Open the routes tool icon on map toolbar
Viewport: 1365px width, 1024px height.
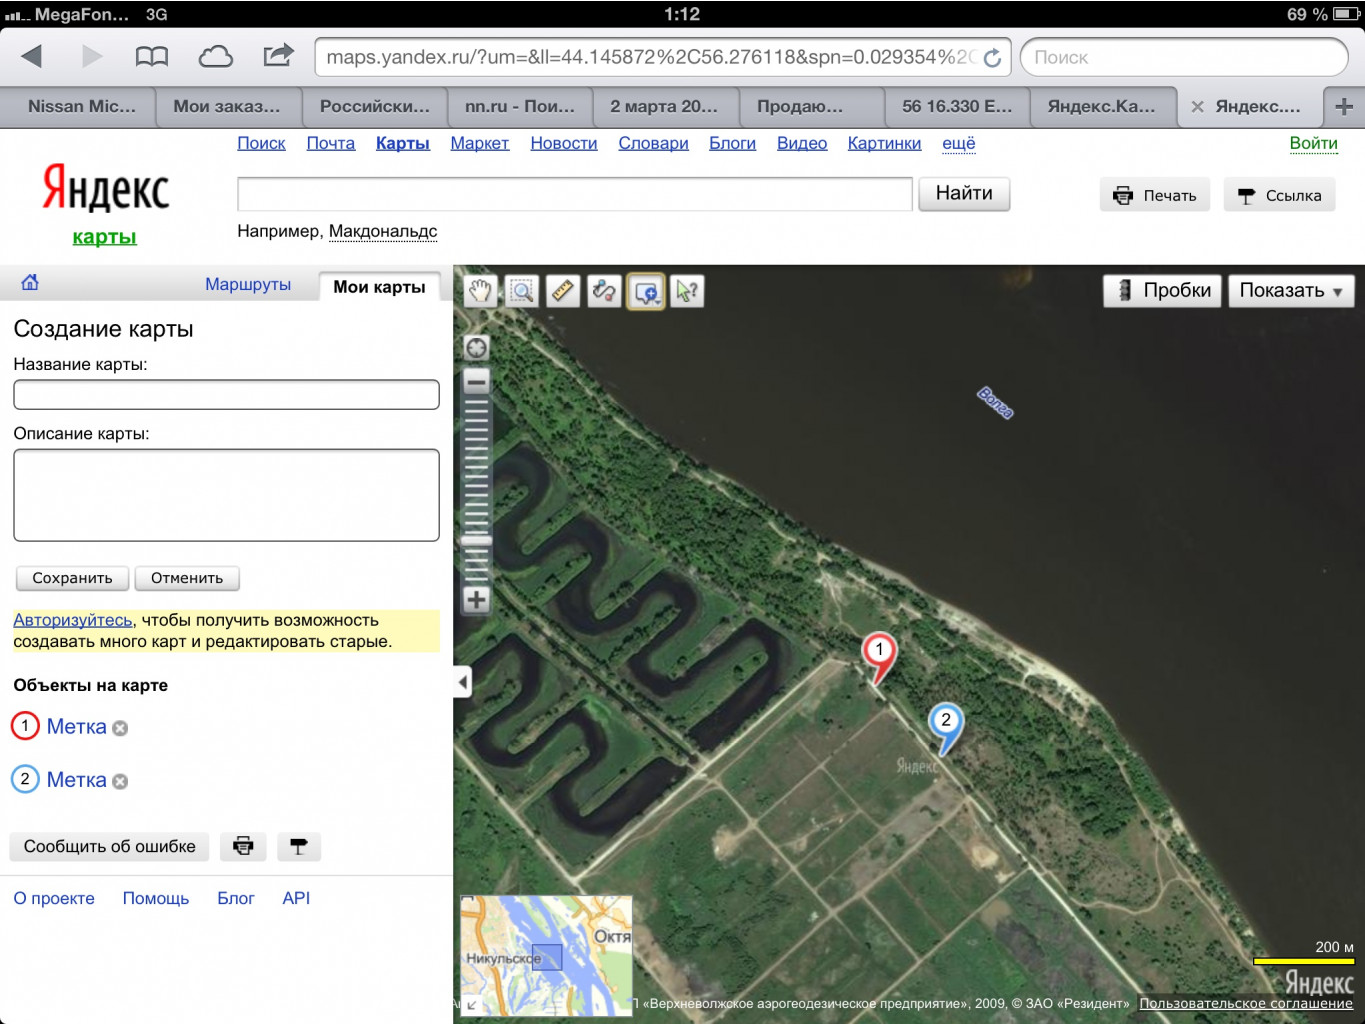tap(604, 291)
